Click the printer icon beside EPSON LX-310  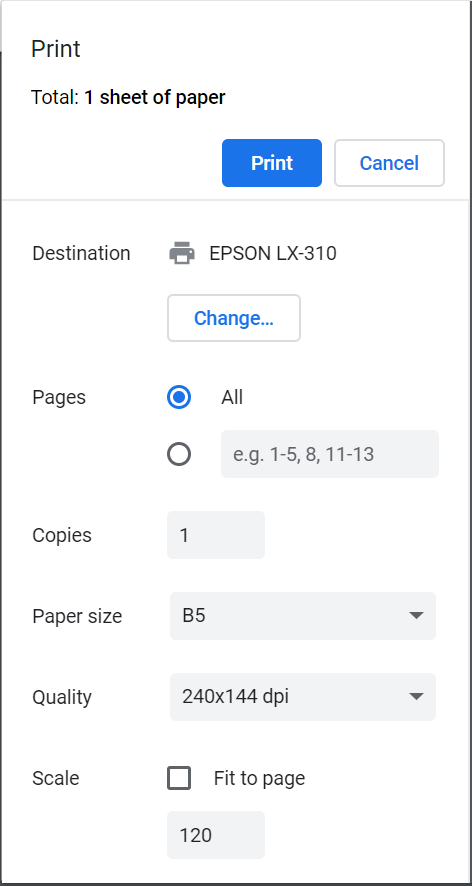point(182,253)
